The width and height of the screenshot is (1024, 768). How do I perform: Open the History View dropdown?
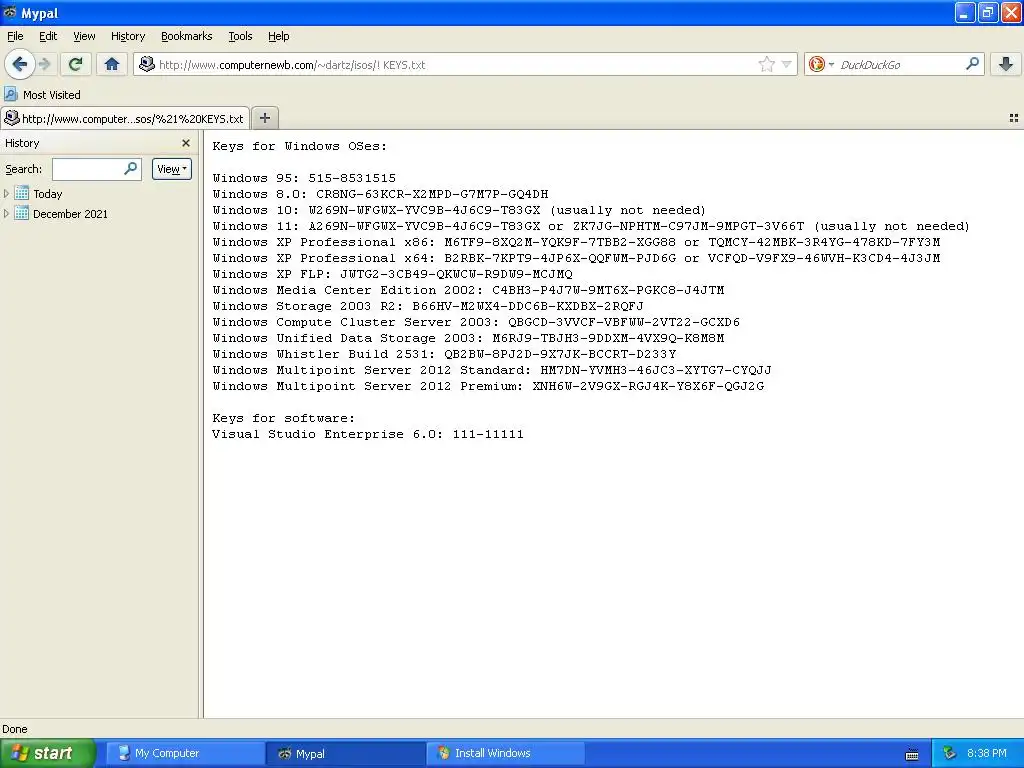coord(172,168)
